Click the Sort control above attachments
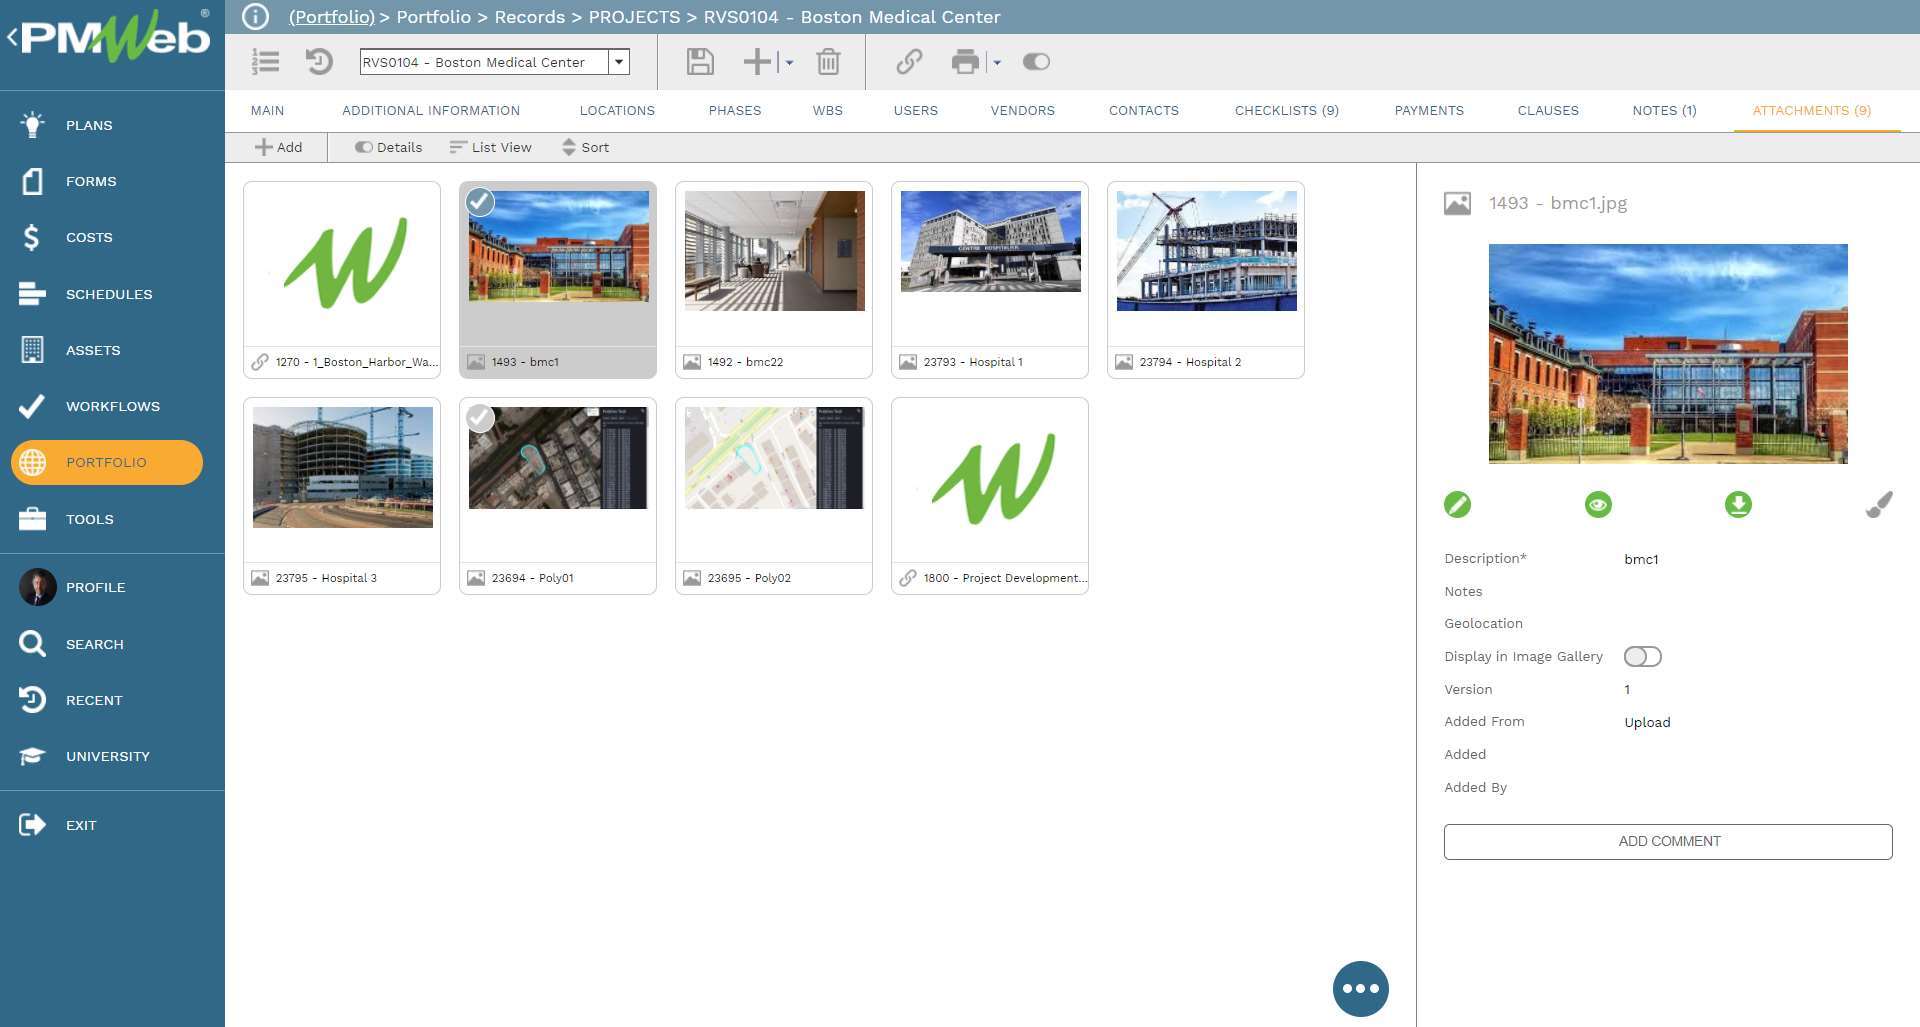 point(586,147)
